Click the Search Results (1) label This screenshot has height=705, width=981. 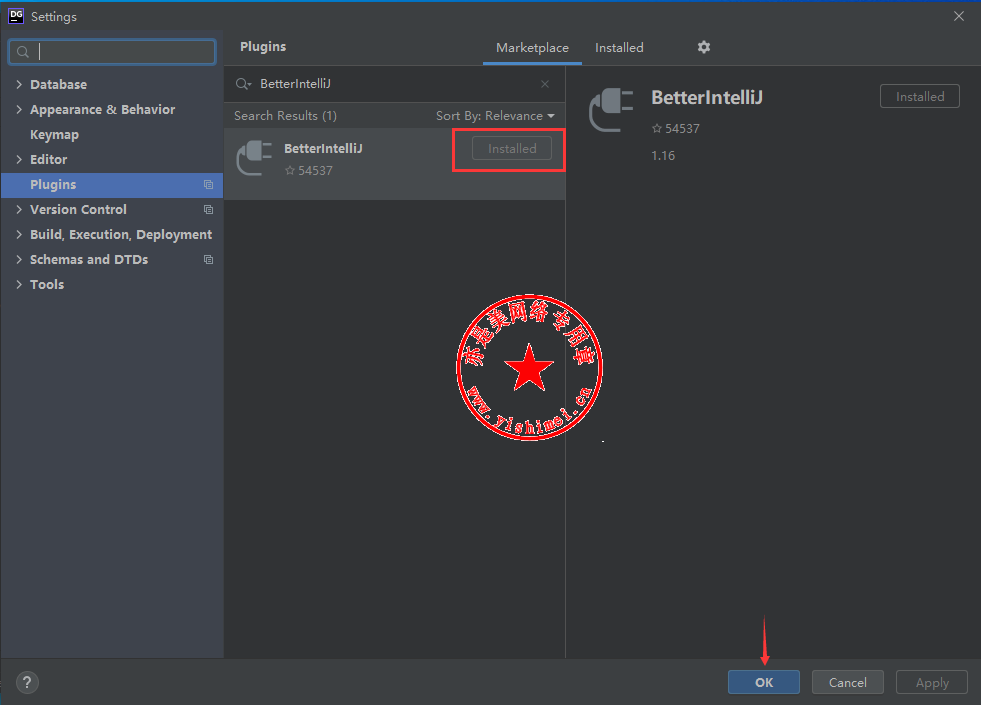(x=285, y=116)
